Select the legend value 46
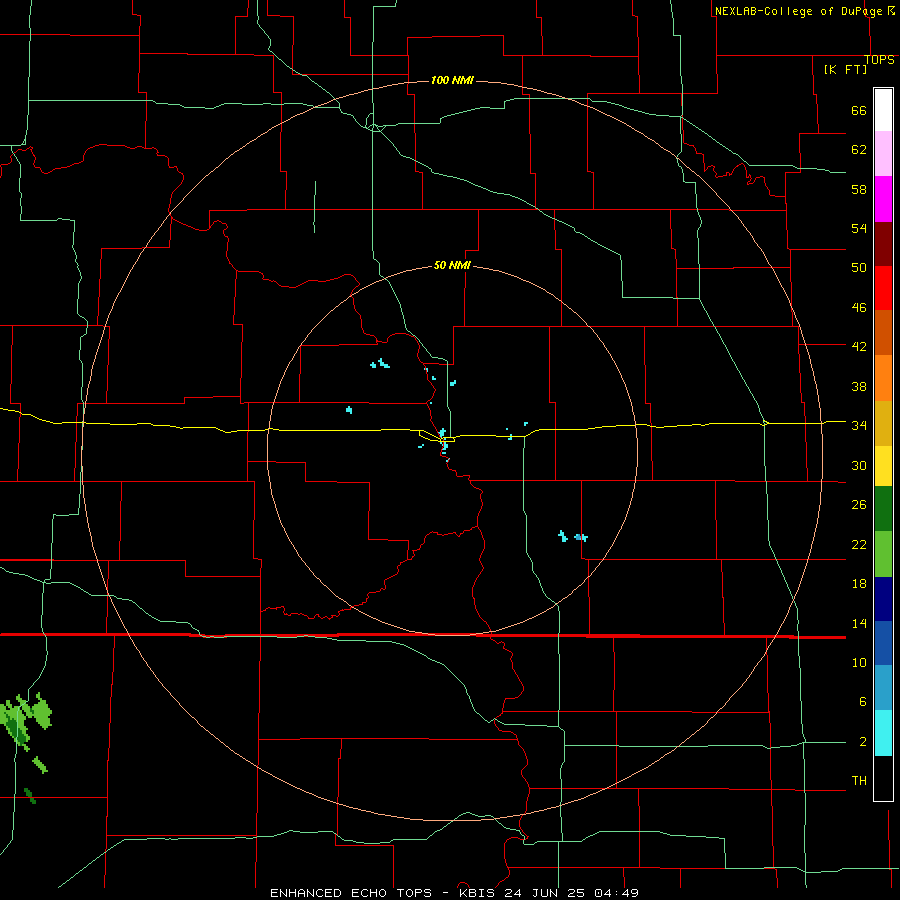The width and height of the screenshot is (900, 900). [x=859, y=308]
